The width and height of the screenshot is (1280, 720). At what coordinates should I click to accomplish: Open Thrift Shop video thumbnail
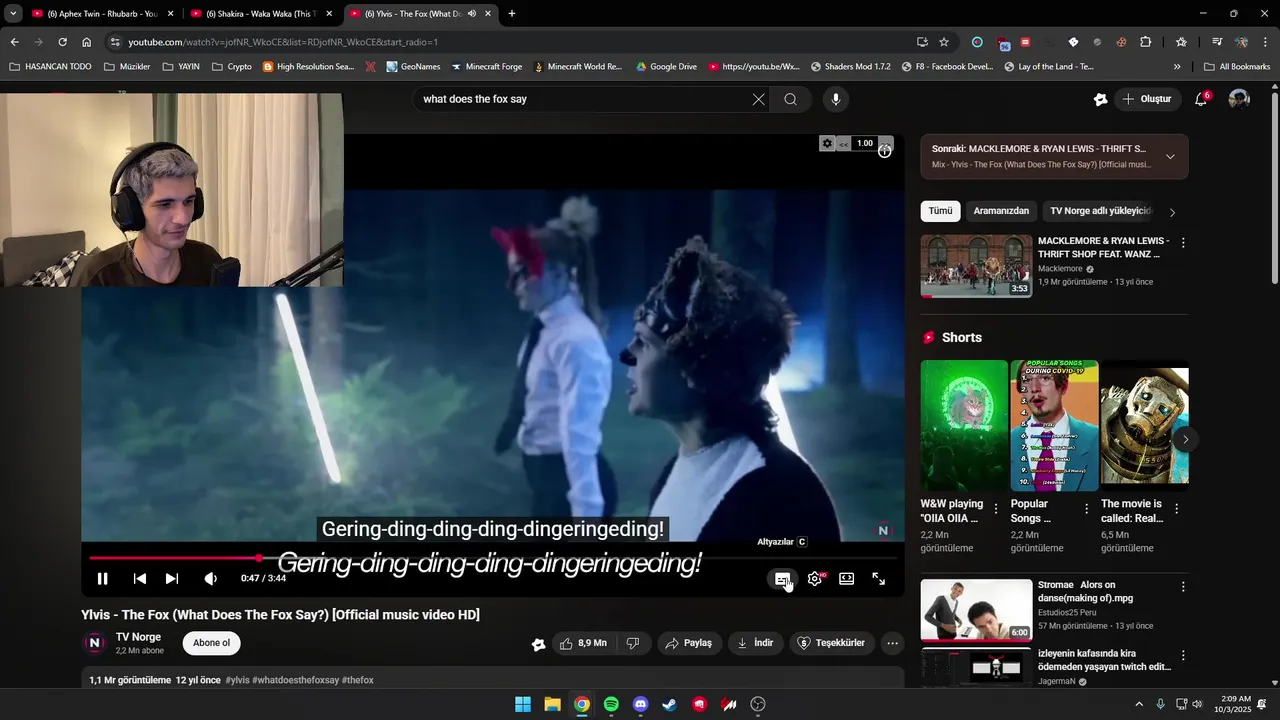coord(976,266)
